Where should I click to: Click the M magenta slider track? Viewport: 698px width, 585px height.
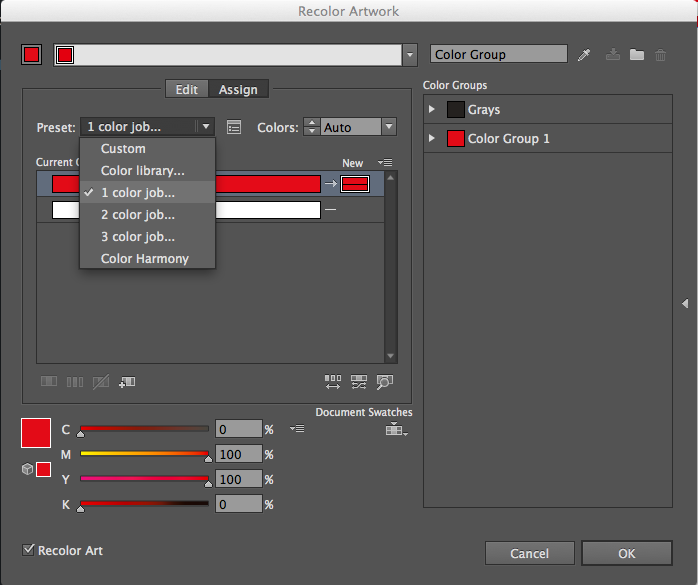coord(144,454)
